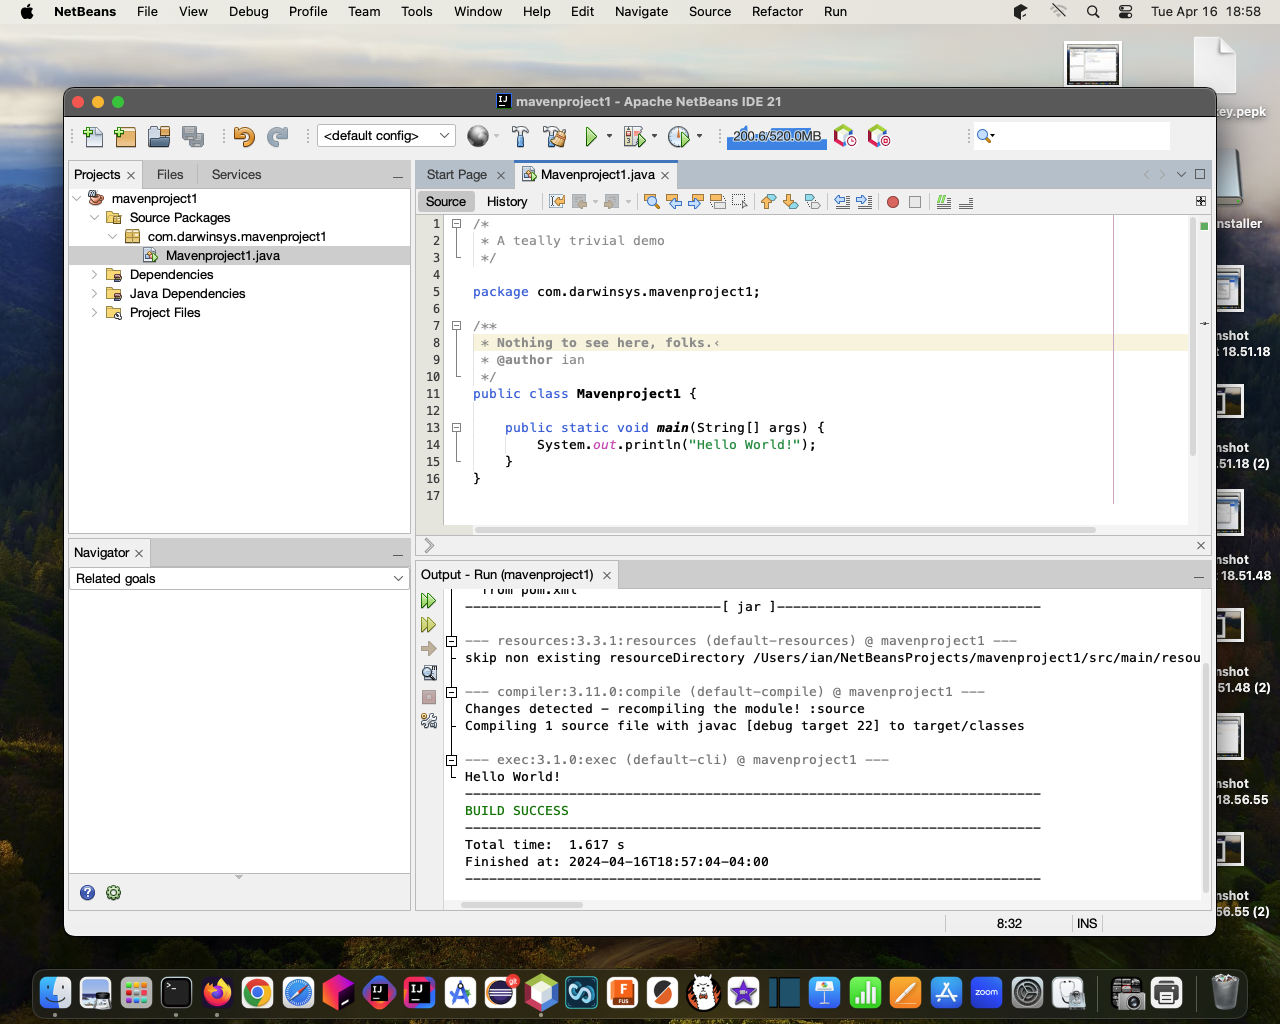Click the Shift Line Right icon
Screen dimensions: 1280x1024
[864, 202]
